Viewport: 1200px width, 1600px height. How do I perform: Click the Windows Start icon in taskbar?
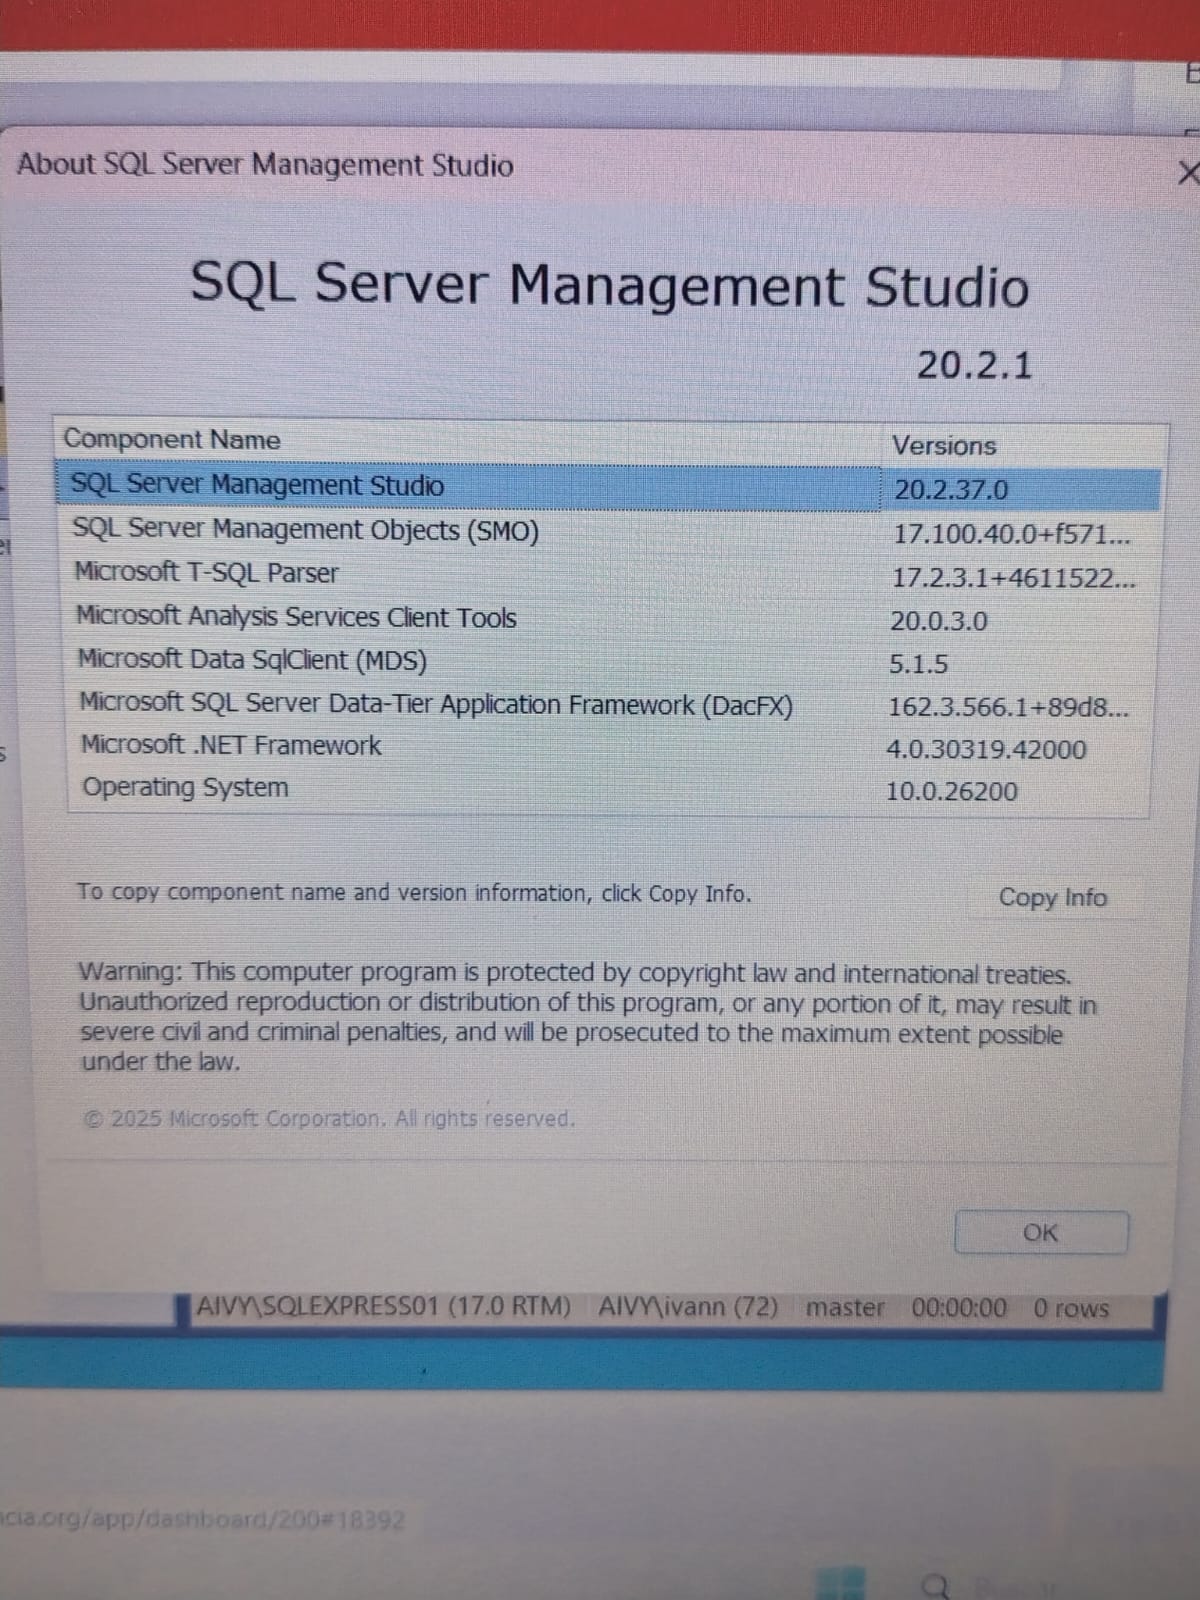point(840,1584)
